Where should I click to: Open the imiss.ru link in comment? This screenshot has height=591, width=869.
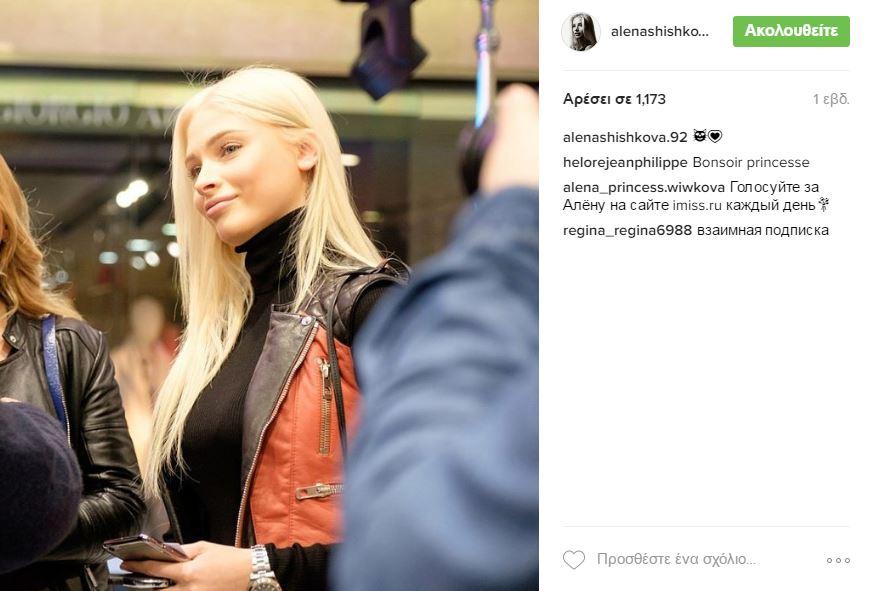(697, 206)
